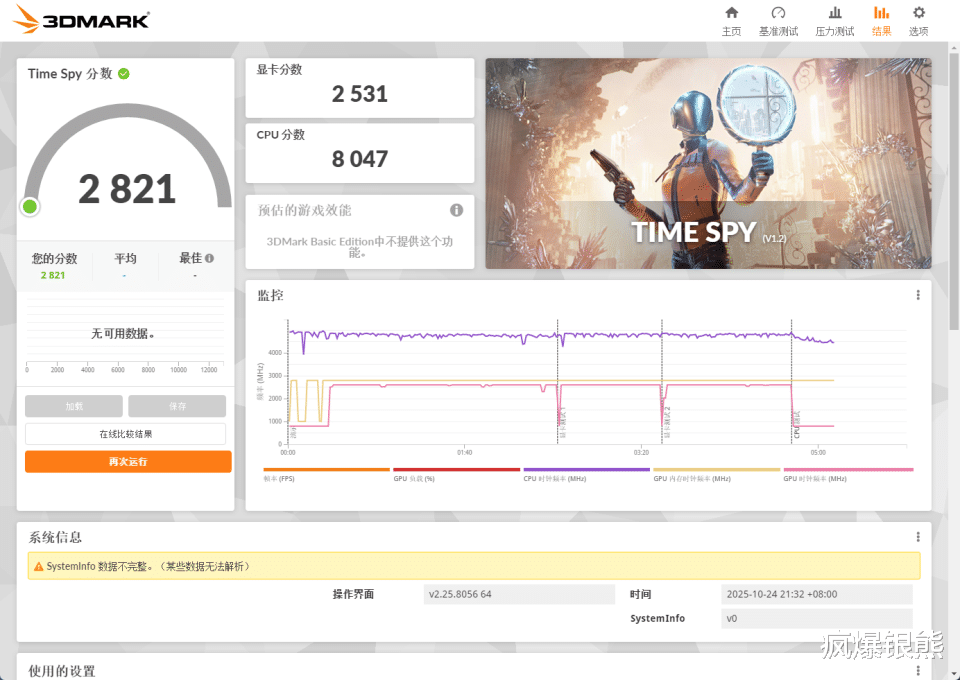Click the 时间 field 2025-10-24 21:32
960x680 pixels.
pos(817,594)
